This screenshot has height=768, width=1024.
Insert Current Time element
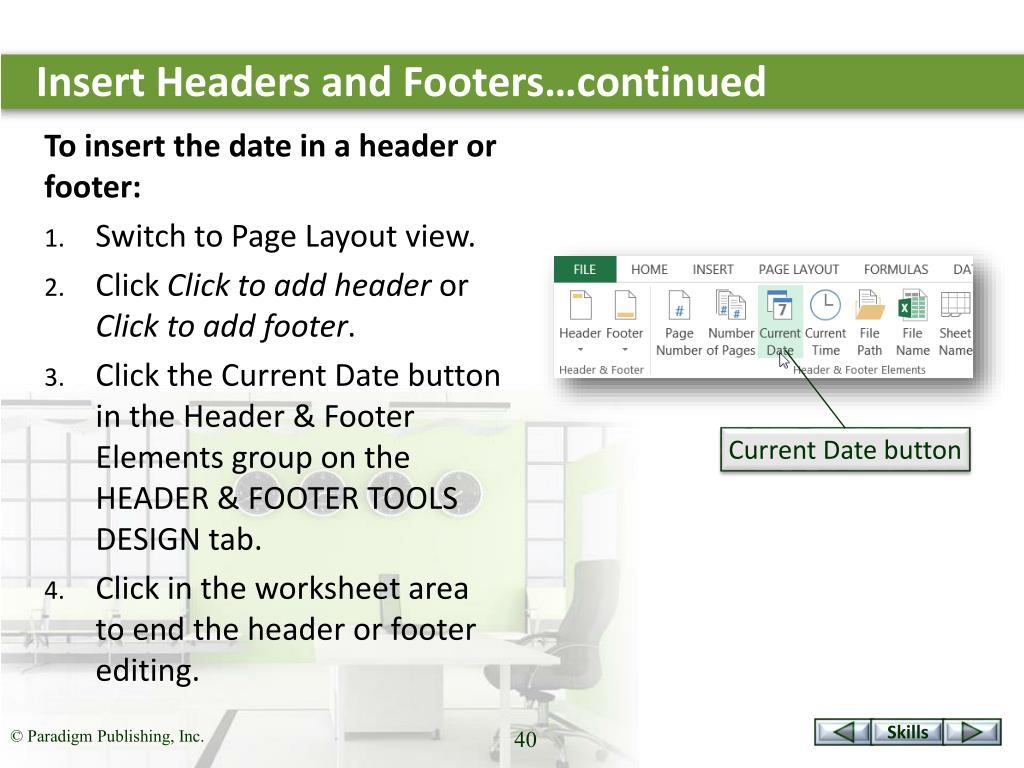pos(825,323)
